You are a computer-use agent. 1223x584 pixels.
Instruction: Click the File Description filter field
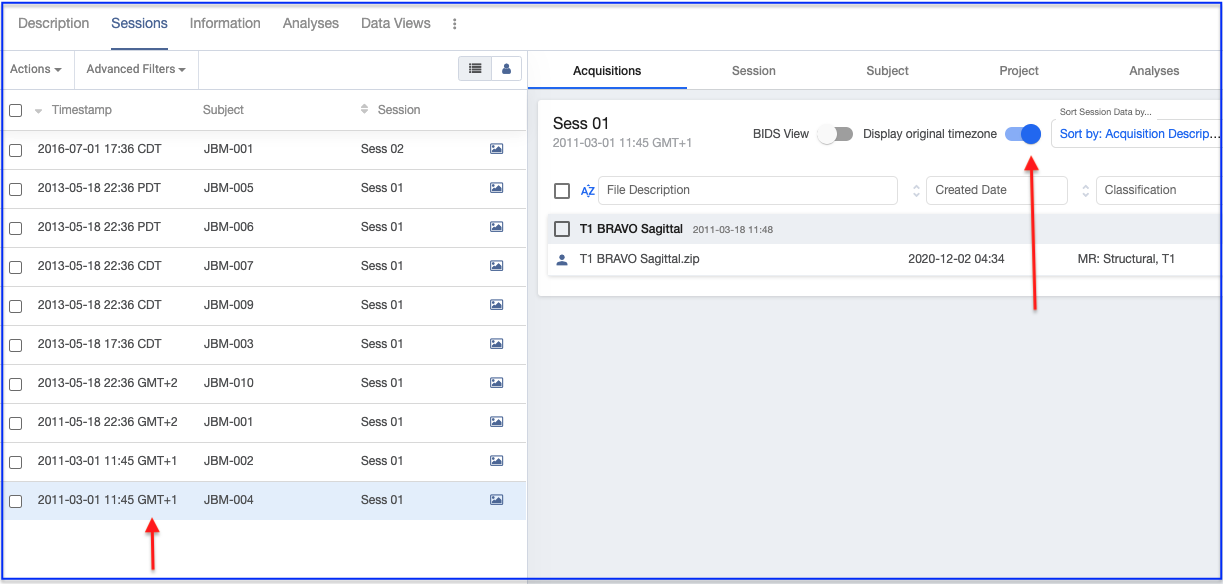coord(746,190)
